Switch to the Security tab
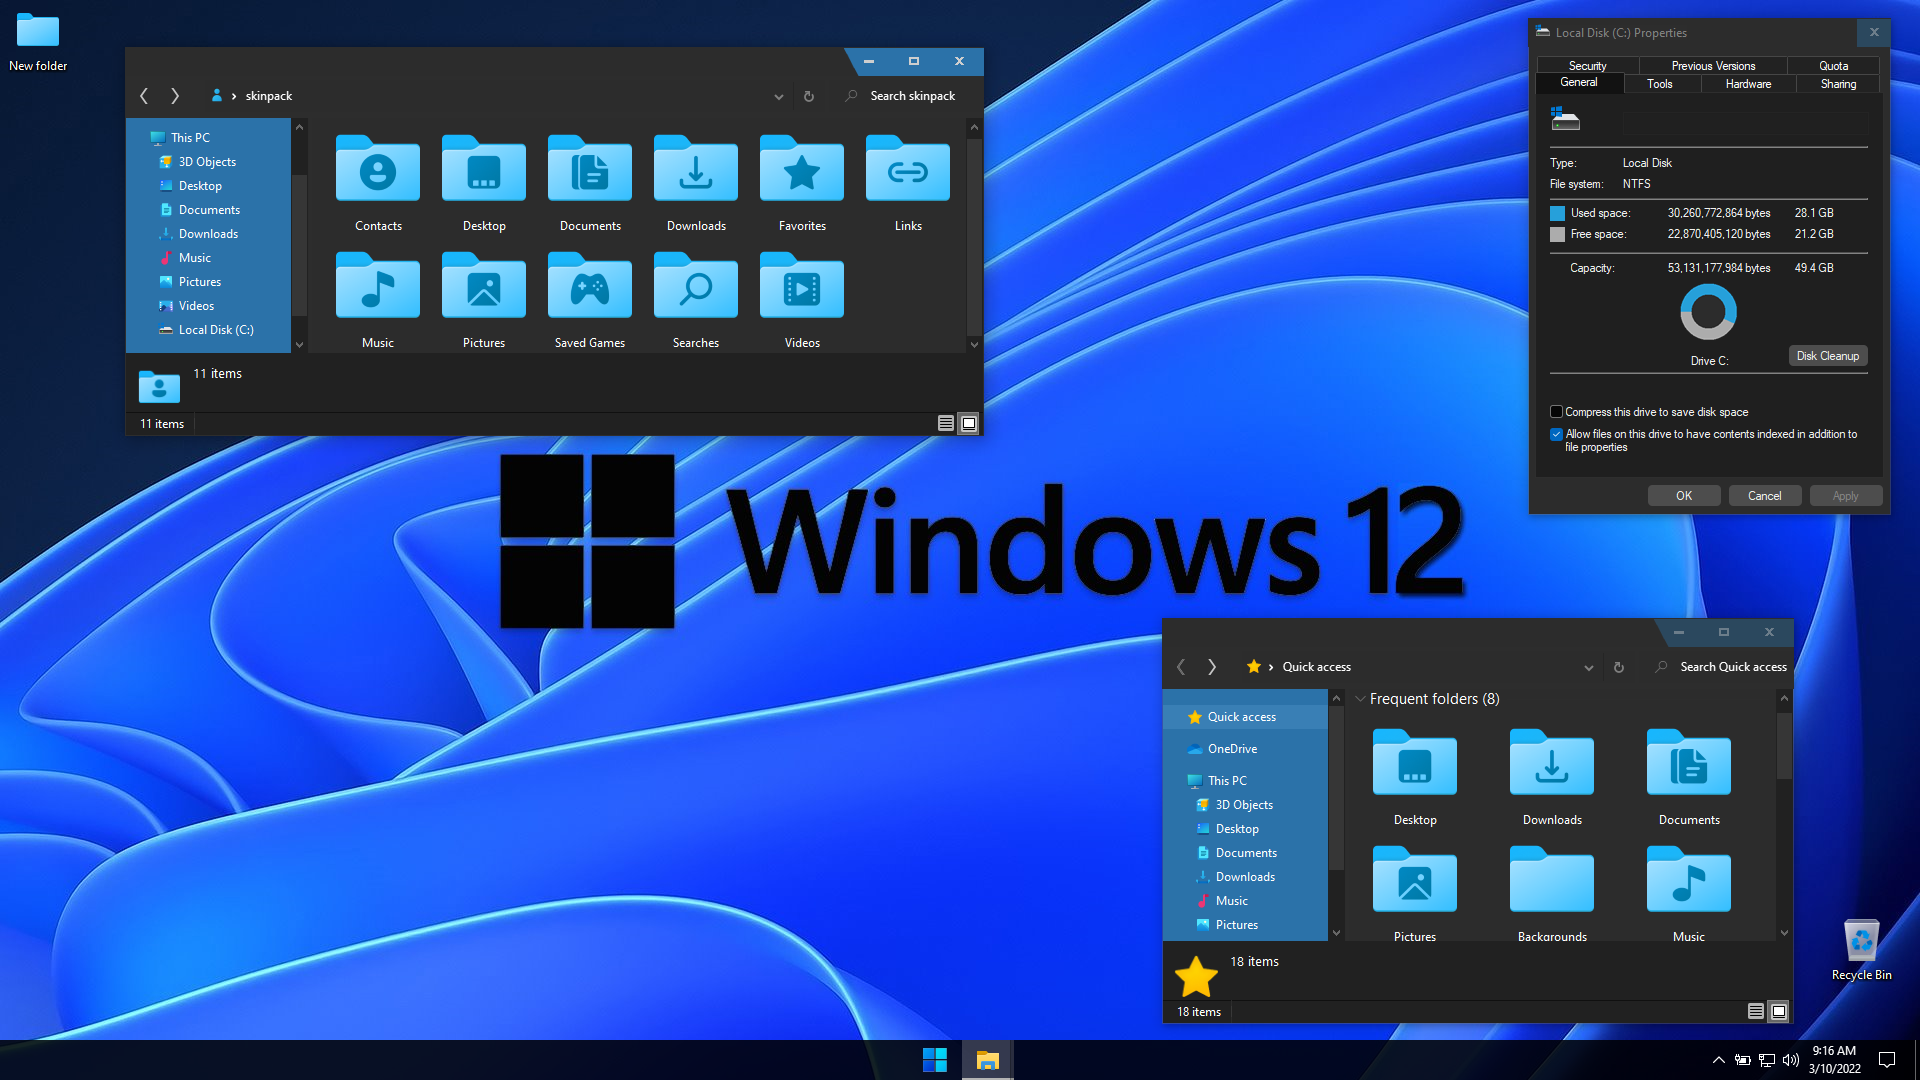This screenshot has height=1080, width=1920. [1587, 66]
